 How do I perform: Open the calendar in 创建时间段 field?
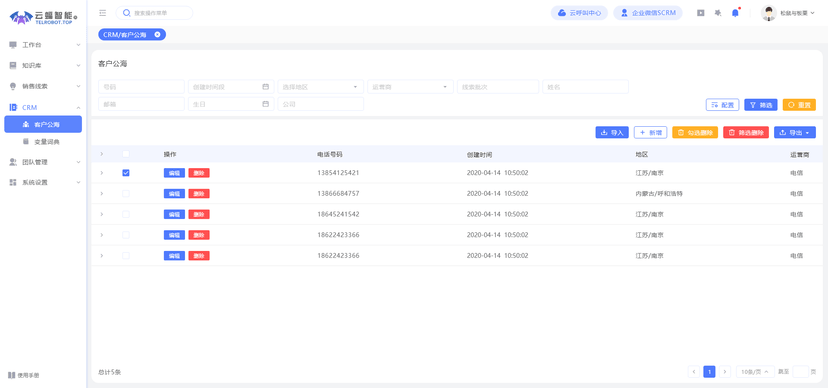266,87
